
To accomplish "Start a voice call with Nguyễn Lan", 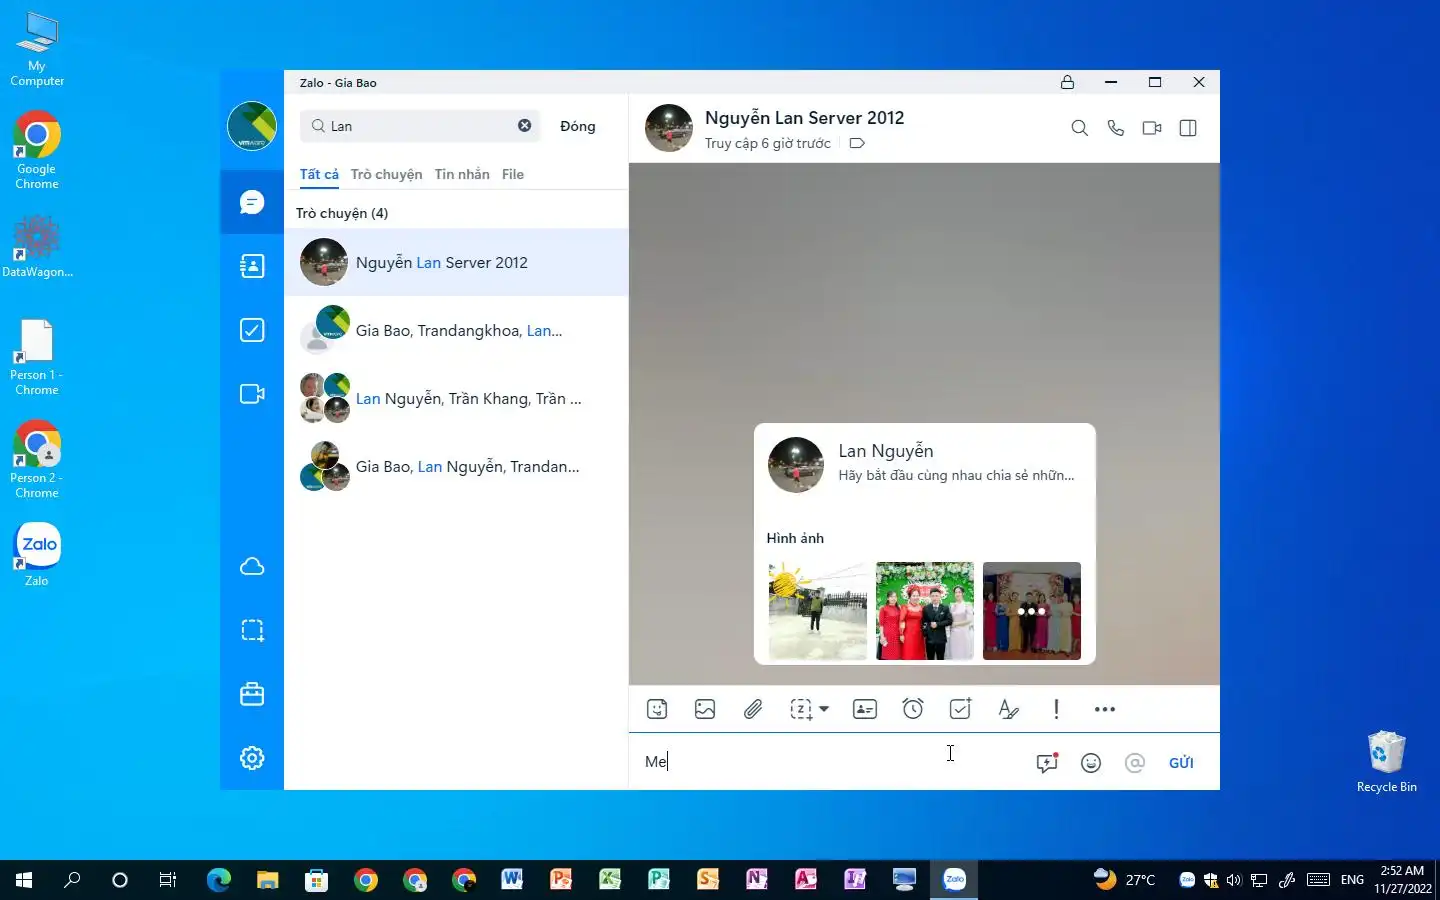I will tap(1116, 128).
